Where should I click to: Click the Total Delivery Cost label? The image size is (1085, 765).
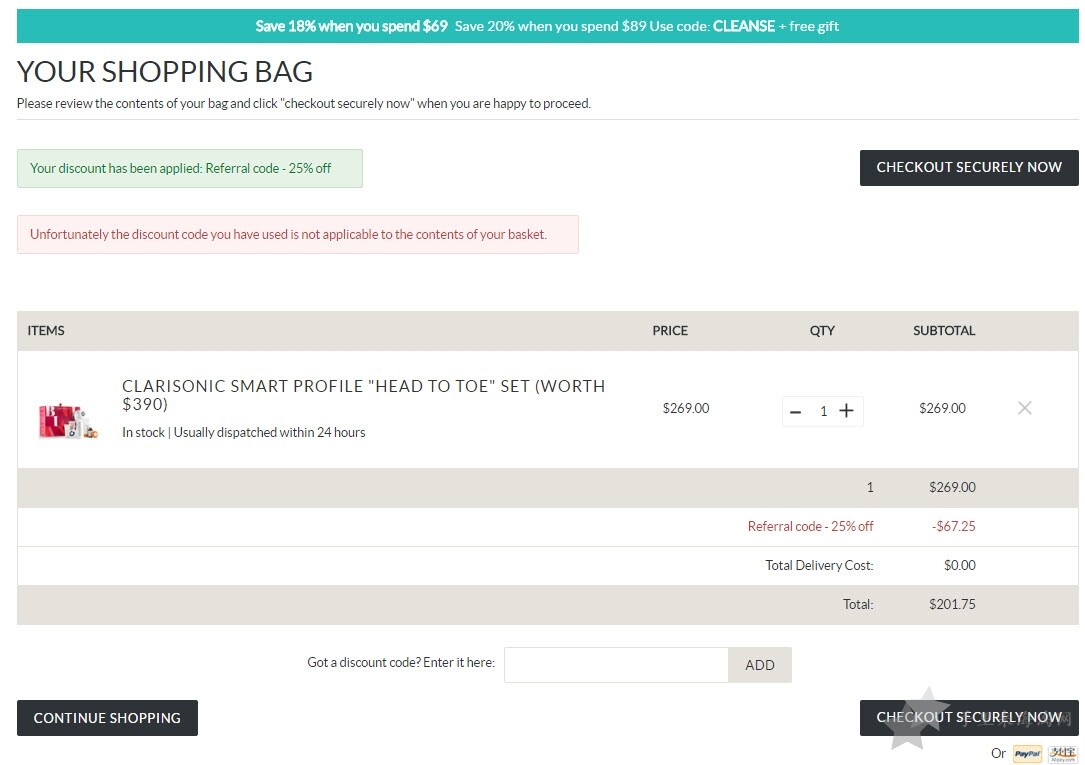pyautogui.click(x=819, y=565)
